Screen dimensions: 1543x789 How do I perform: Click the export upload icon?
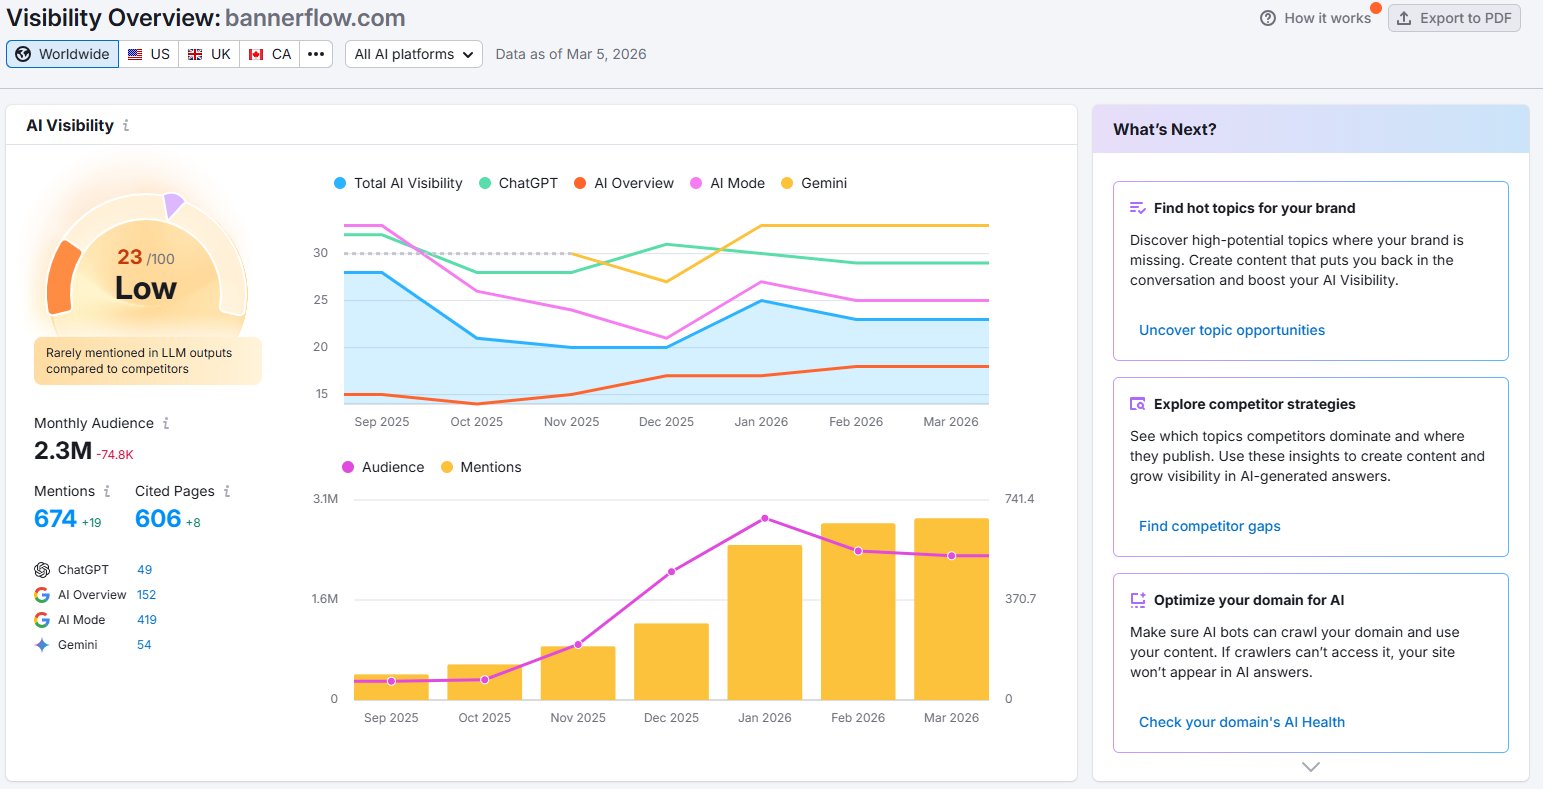pos(1405,18)
